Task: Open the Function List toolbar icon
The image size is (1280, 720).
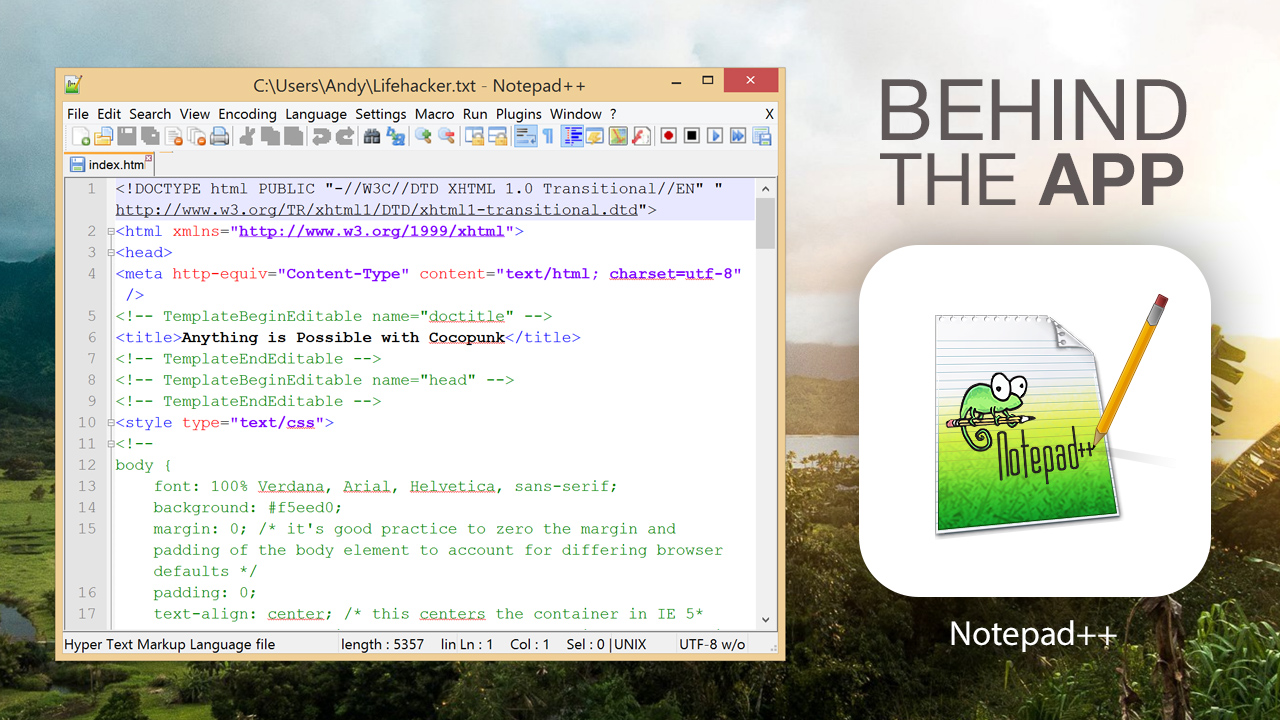Action: pos(641,136)
